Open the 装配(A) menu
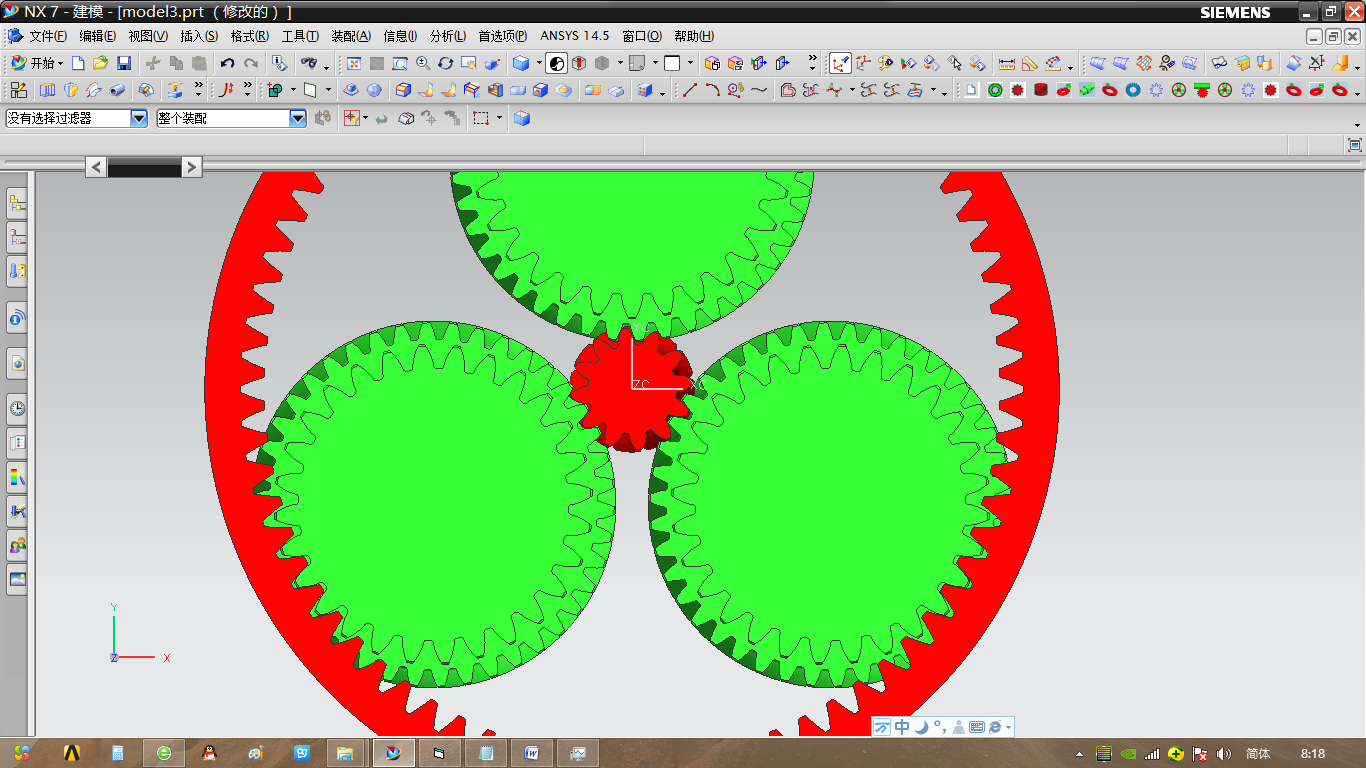 [x=351, y=36]
